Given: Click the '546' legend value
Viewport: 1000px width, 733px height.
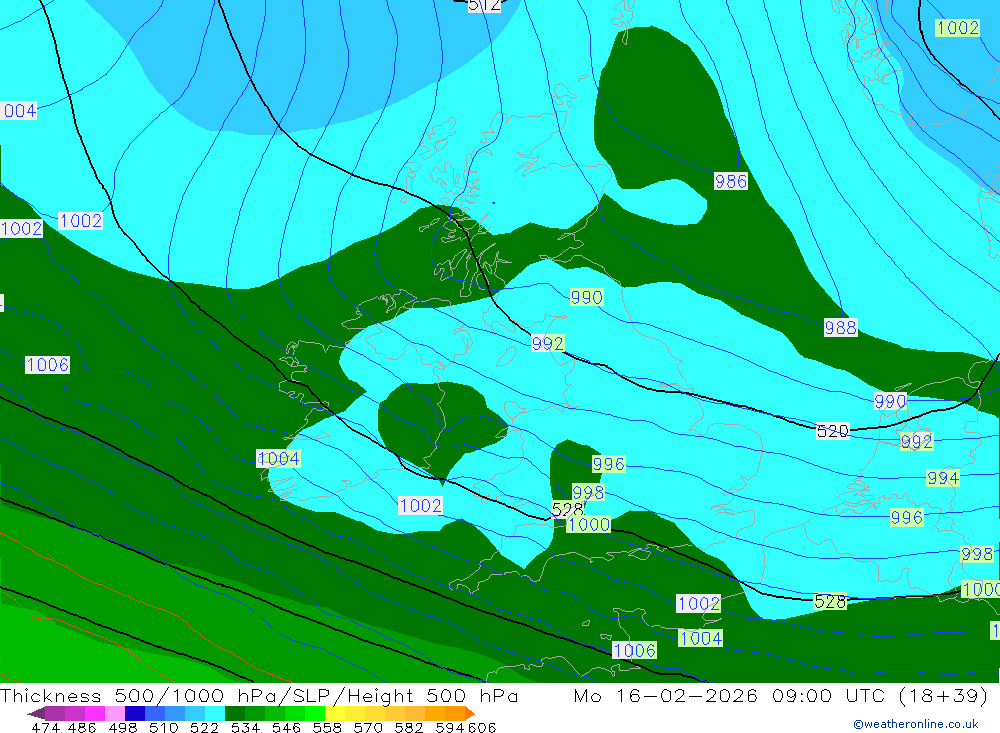Looking at the screenshot, I should pyautogui.click(x=286, y=728).
